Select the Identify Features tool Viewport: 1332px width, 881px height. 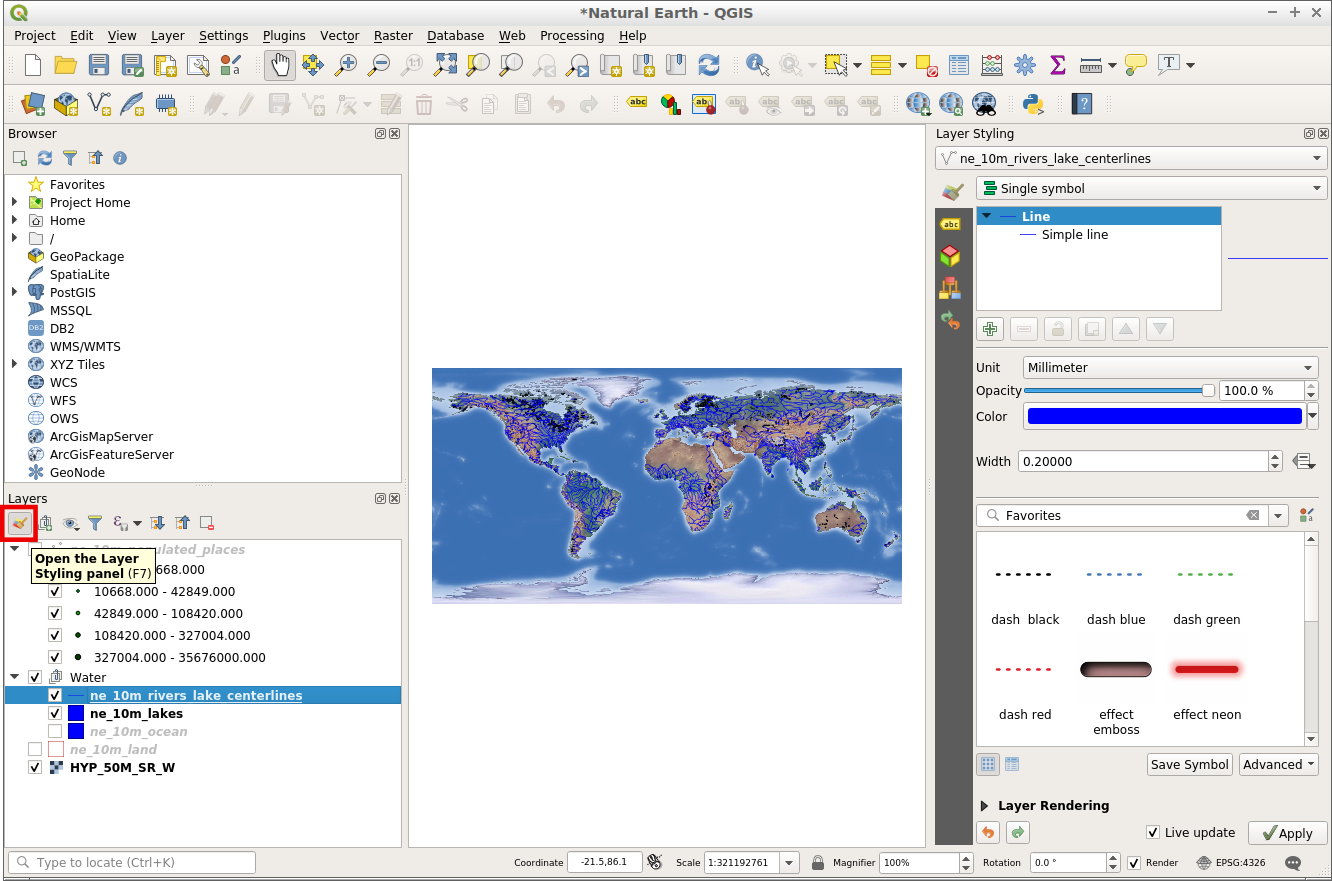tap(757, 66)
